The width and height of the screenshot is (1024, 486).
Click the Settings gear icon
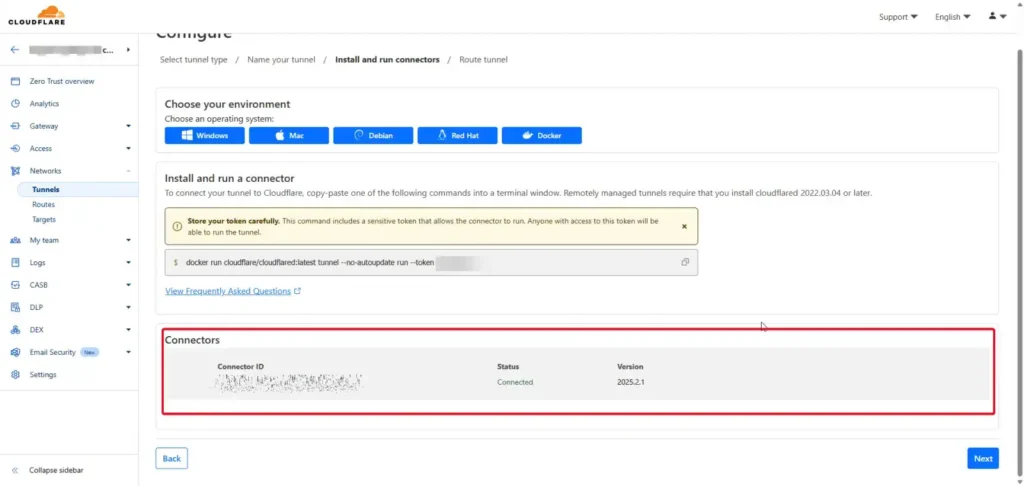tap(16, 374)
